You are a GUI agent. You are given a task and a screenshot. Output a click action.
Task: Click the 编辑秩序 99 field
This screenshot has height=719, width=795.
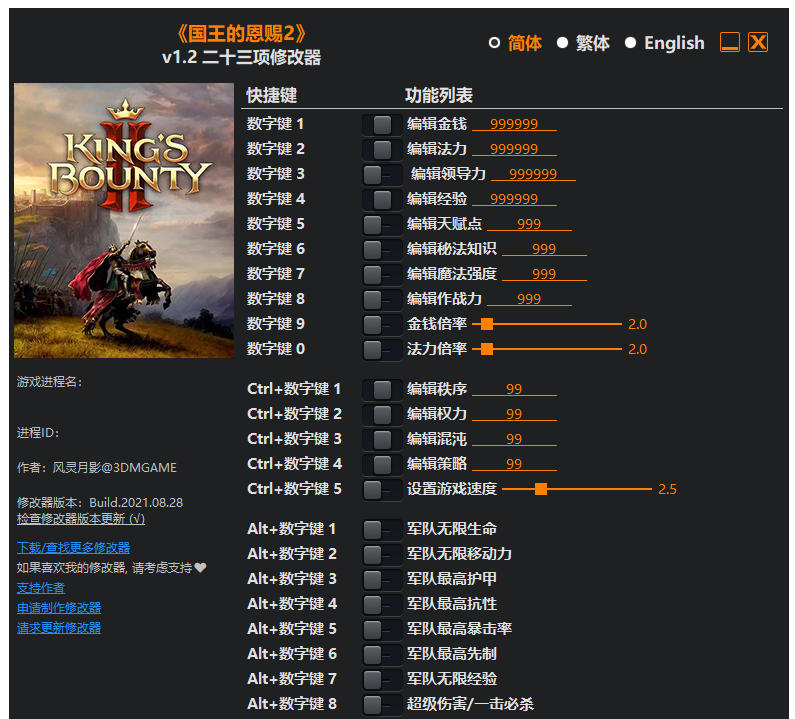(514, 389)
